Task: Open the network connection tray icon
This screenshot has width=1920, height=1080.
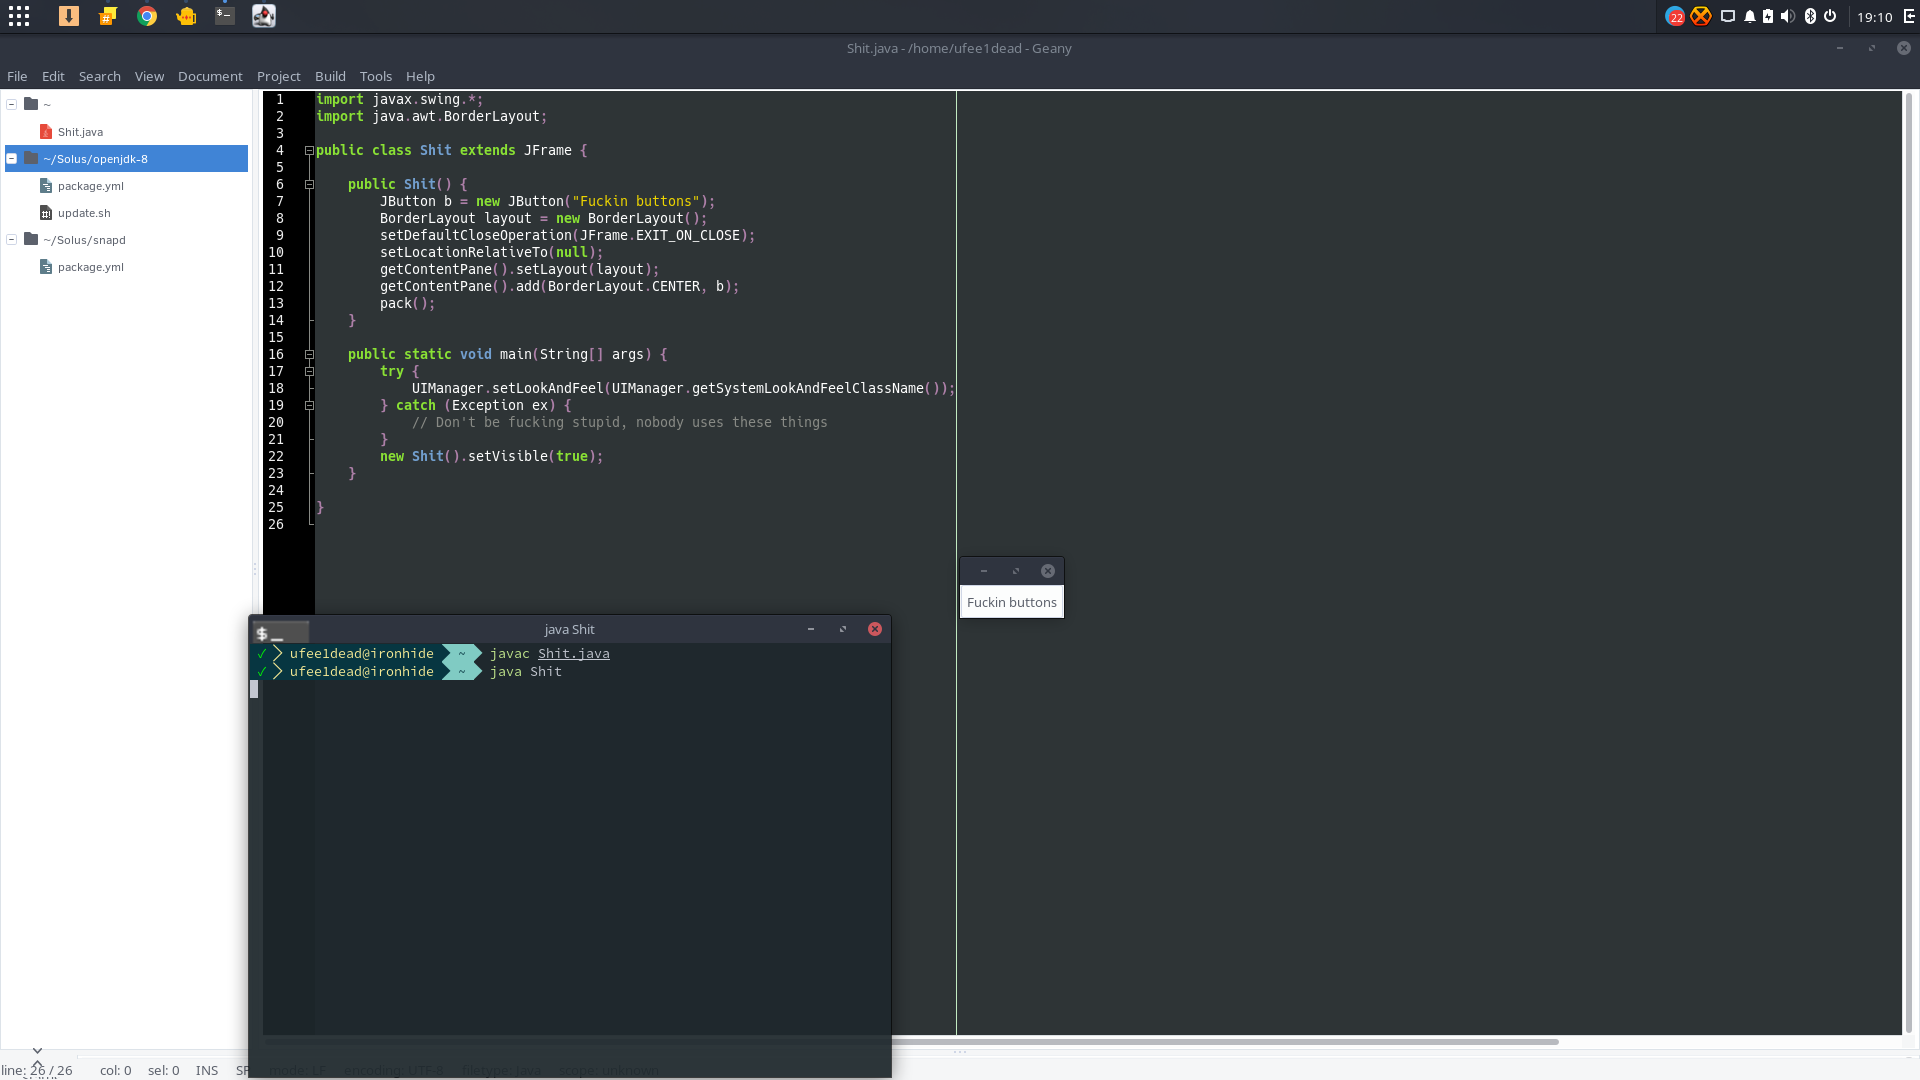Action: tap(1727, 16)
